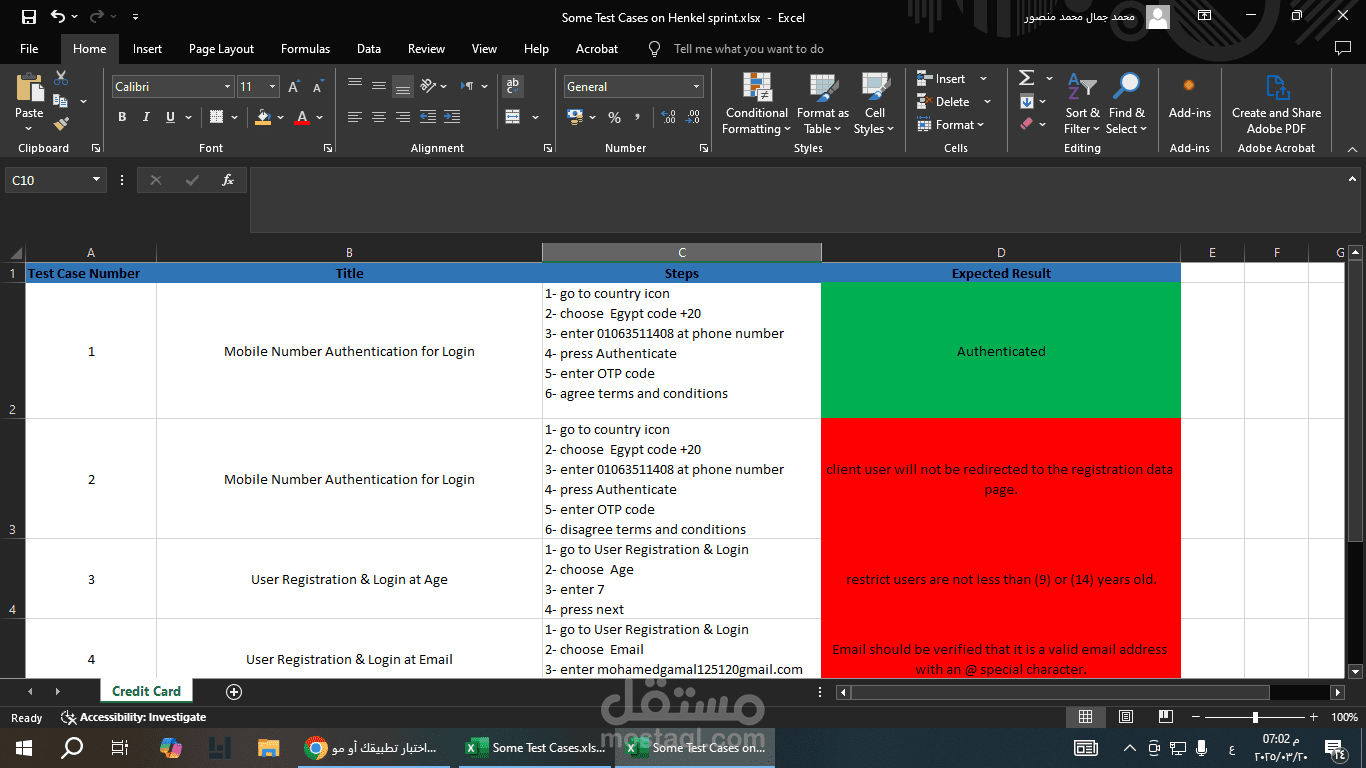Select column D header
Screen dimensions: 1366x768
click(1001, 253)
